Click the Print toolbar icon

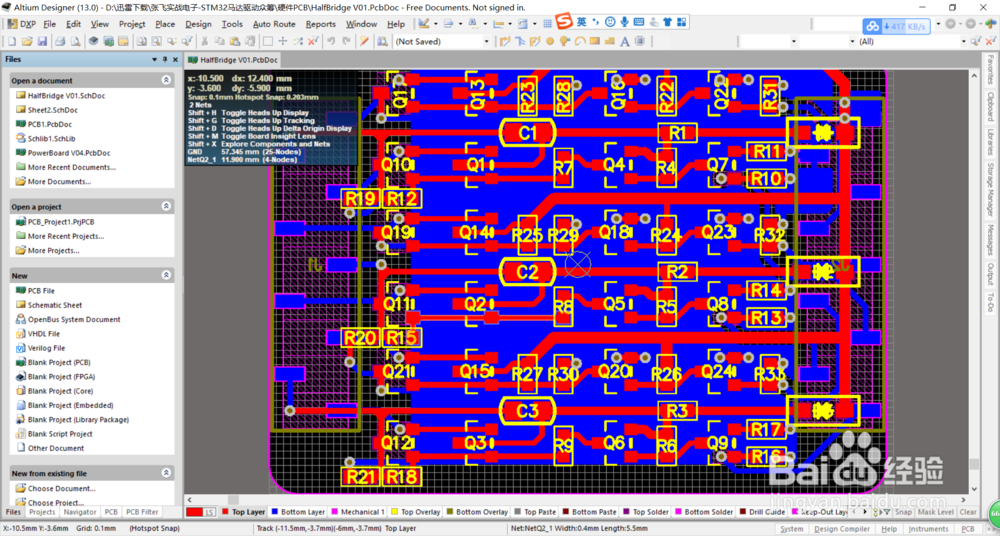[x=60, y=41]
